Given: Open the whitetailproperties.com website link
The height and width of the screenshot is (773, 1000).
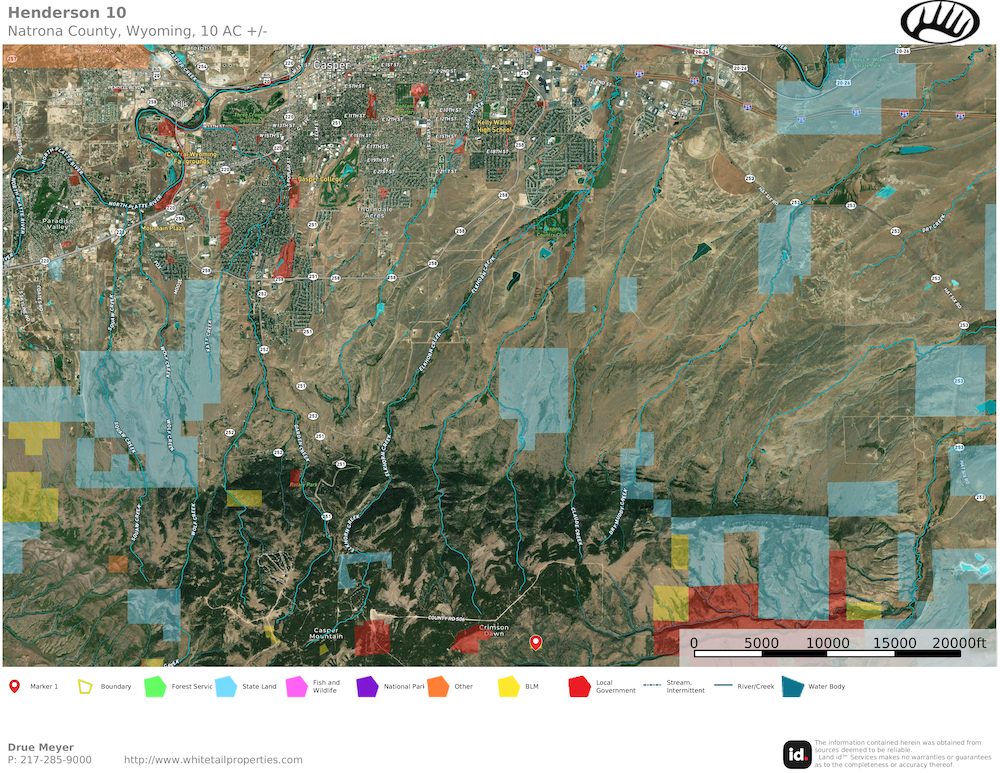Looking at the screenshot, I should 213,760.
